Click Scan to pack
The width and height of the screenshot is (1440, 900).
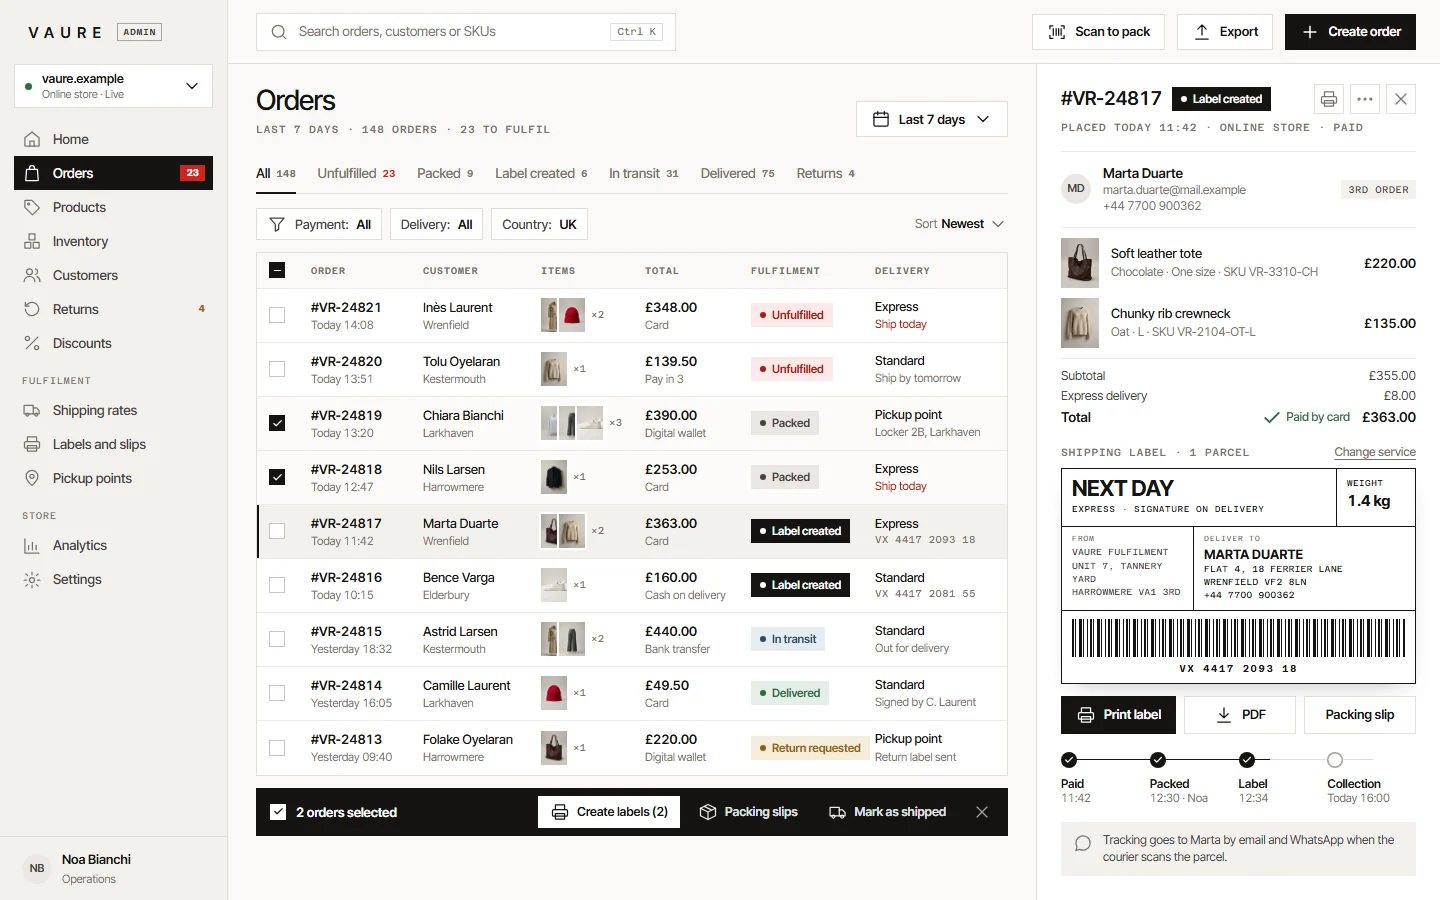(1099, 32)
